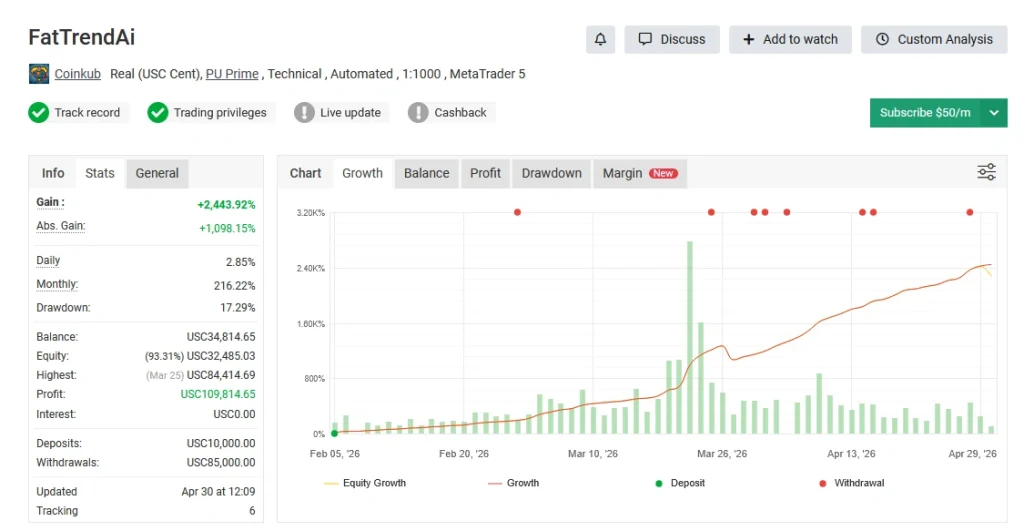Viewport: 1024px width, 531px height.
Task: Click the USC109,814.65 profit value
Action: pyautogui.click(x=218, y=394)
